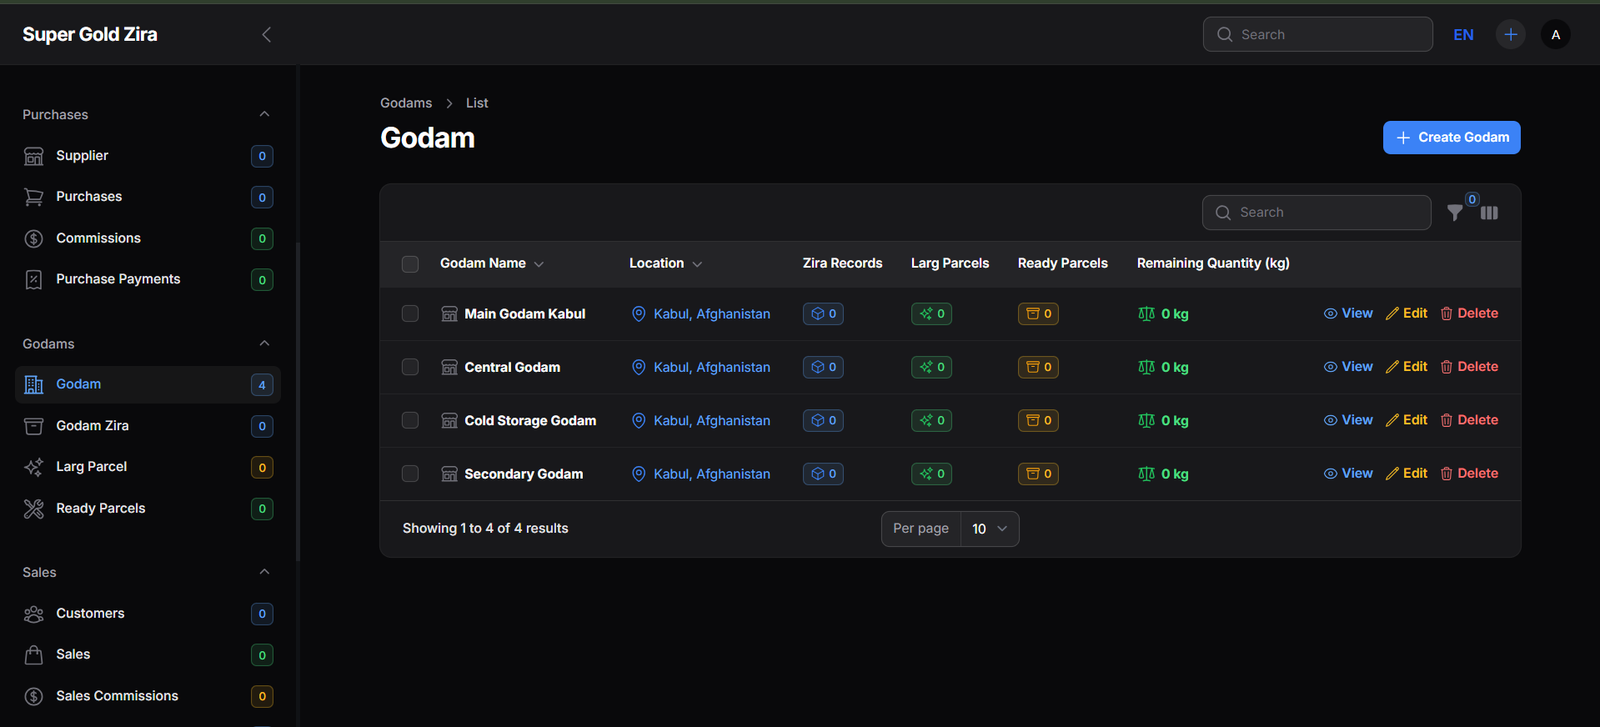Delete the Secondary Godam row

pos(1469,474)
